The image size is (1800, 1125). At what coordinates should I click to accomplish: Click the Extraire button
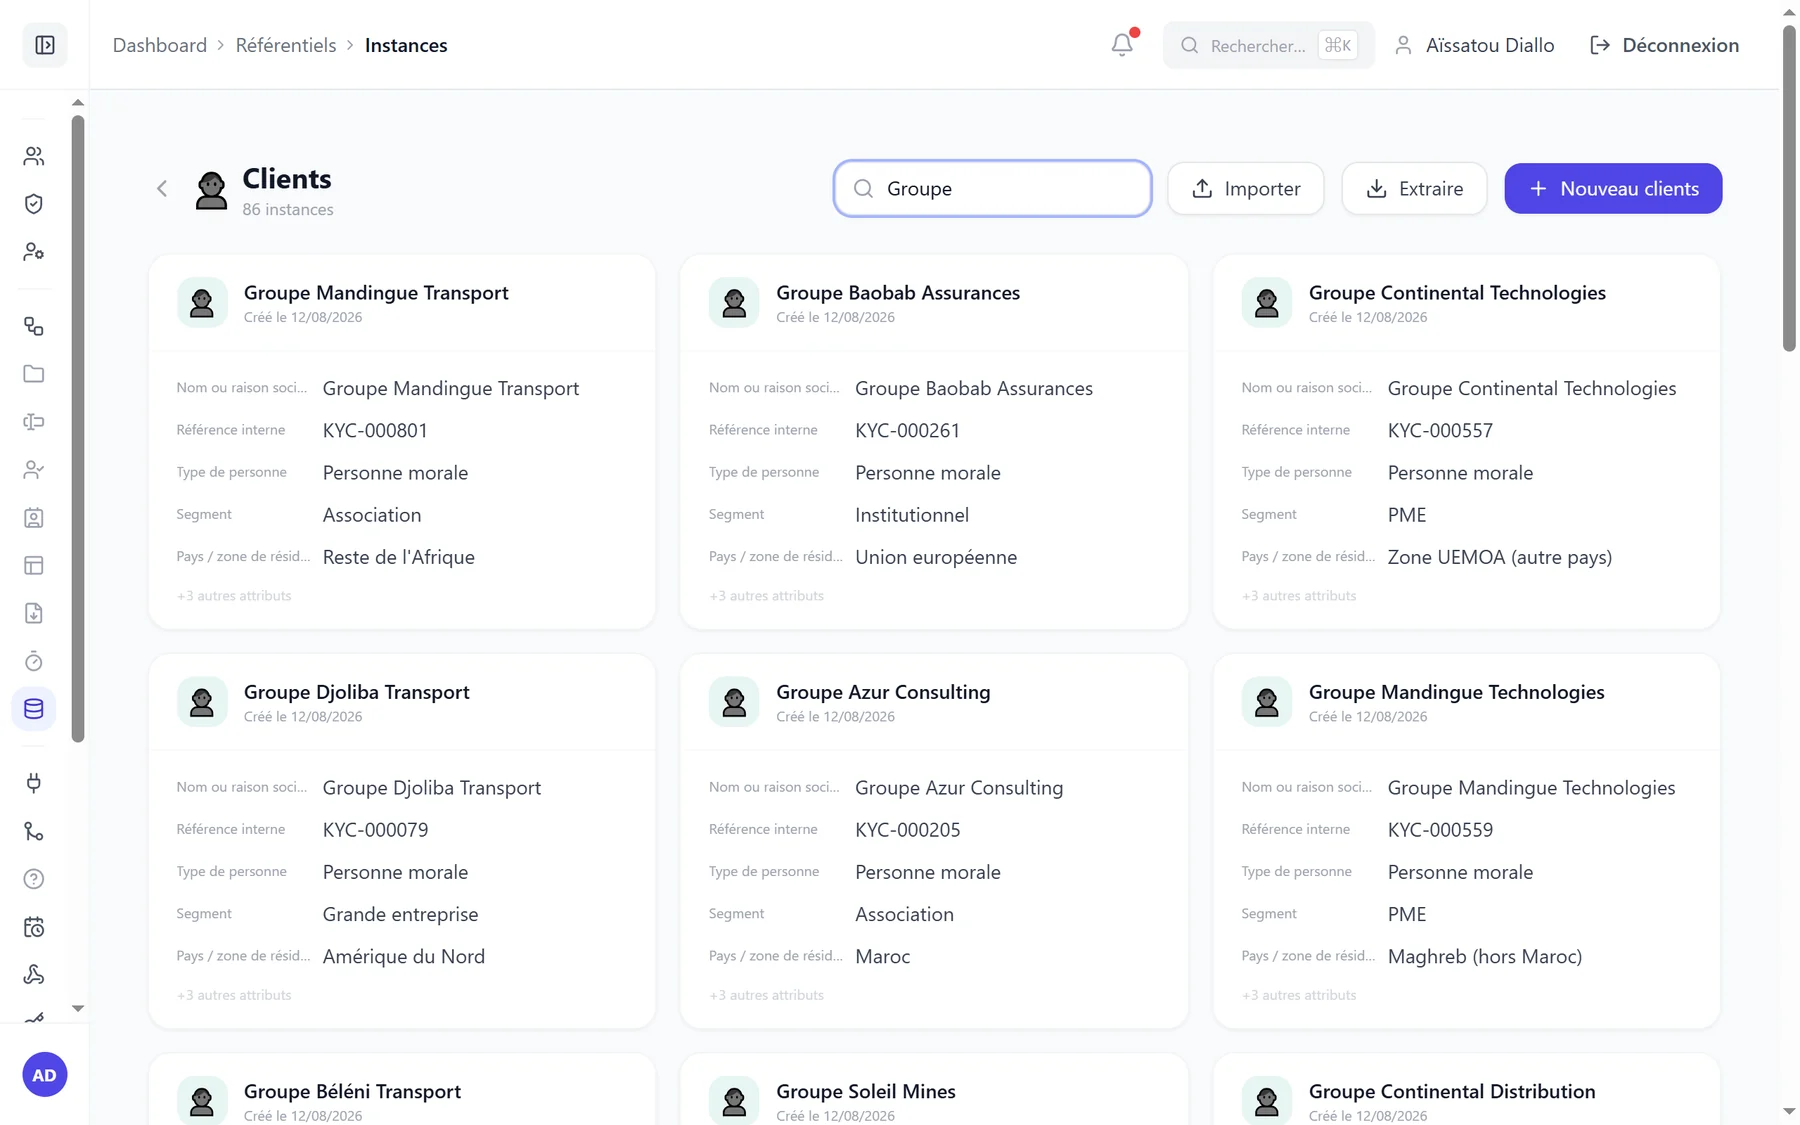point(1414,188)
